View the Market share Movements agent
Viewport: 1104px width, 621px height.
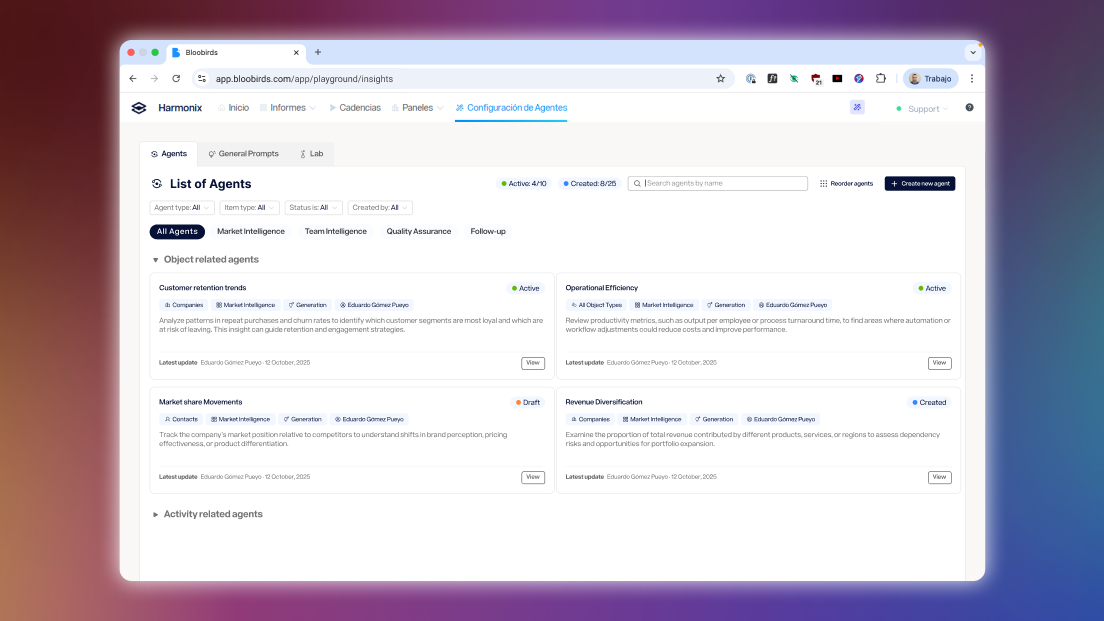point(533,477)
